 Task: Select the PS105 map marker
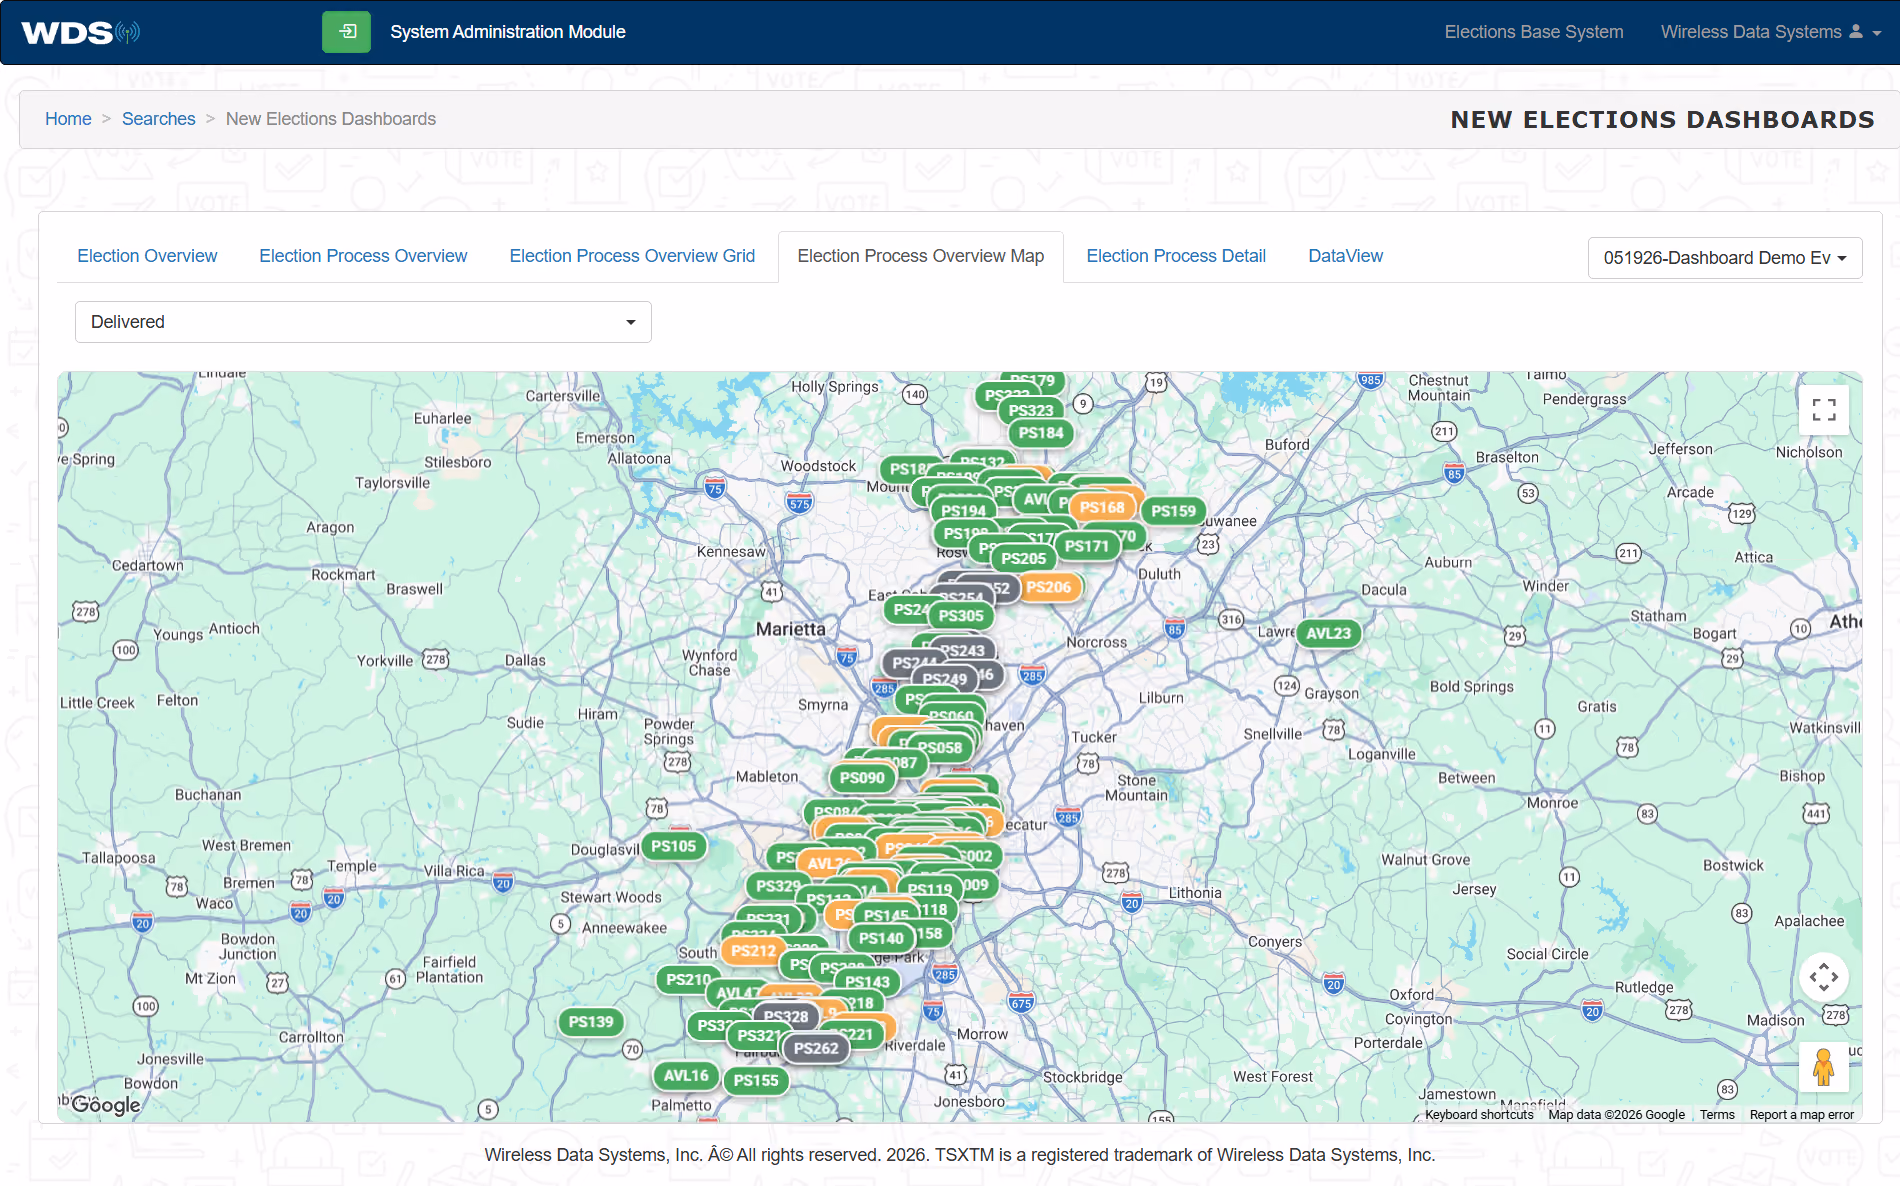click(673, 846)
